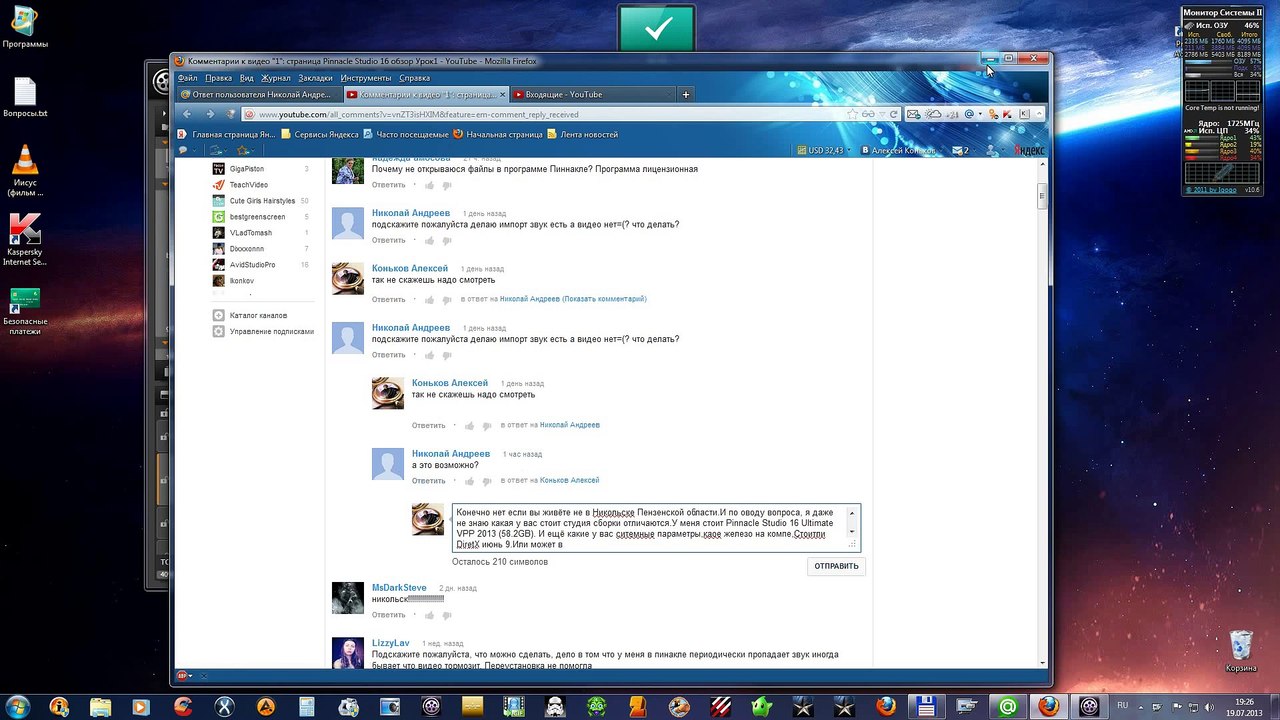This screenshot has height=720, width=1280.
Task: Click the USD 32,43 currency rate widget
Action: coord(819,150)
